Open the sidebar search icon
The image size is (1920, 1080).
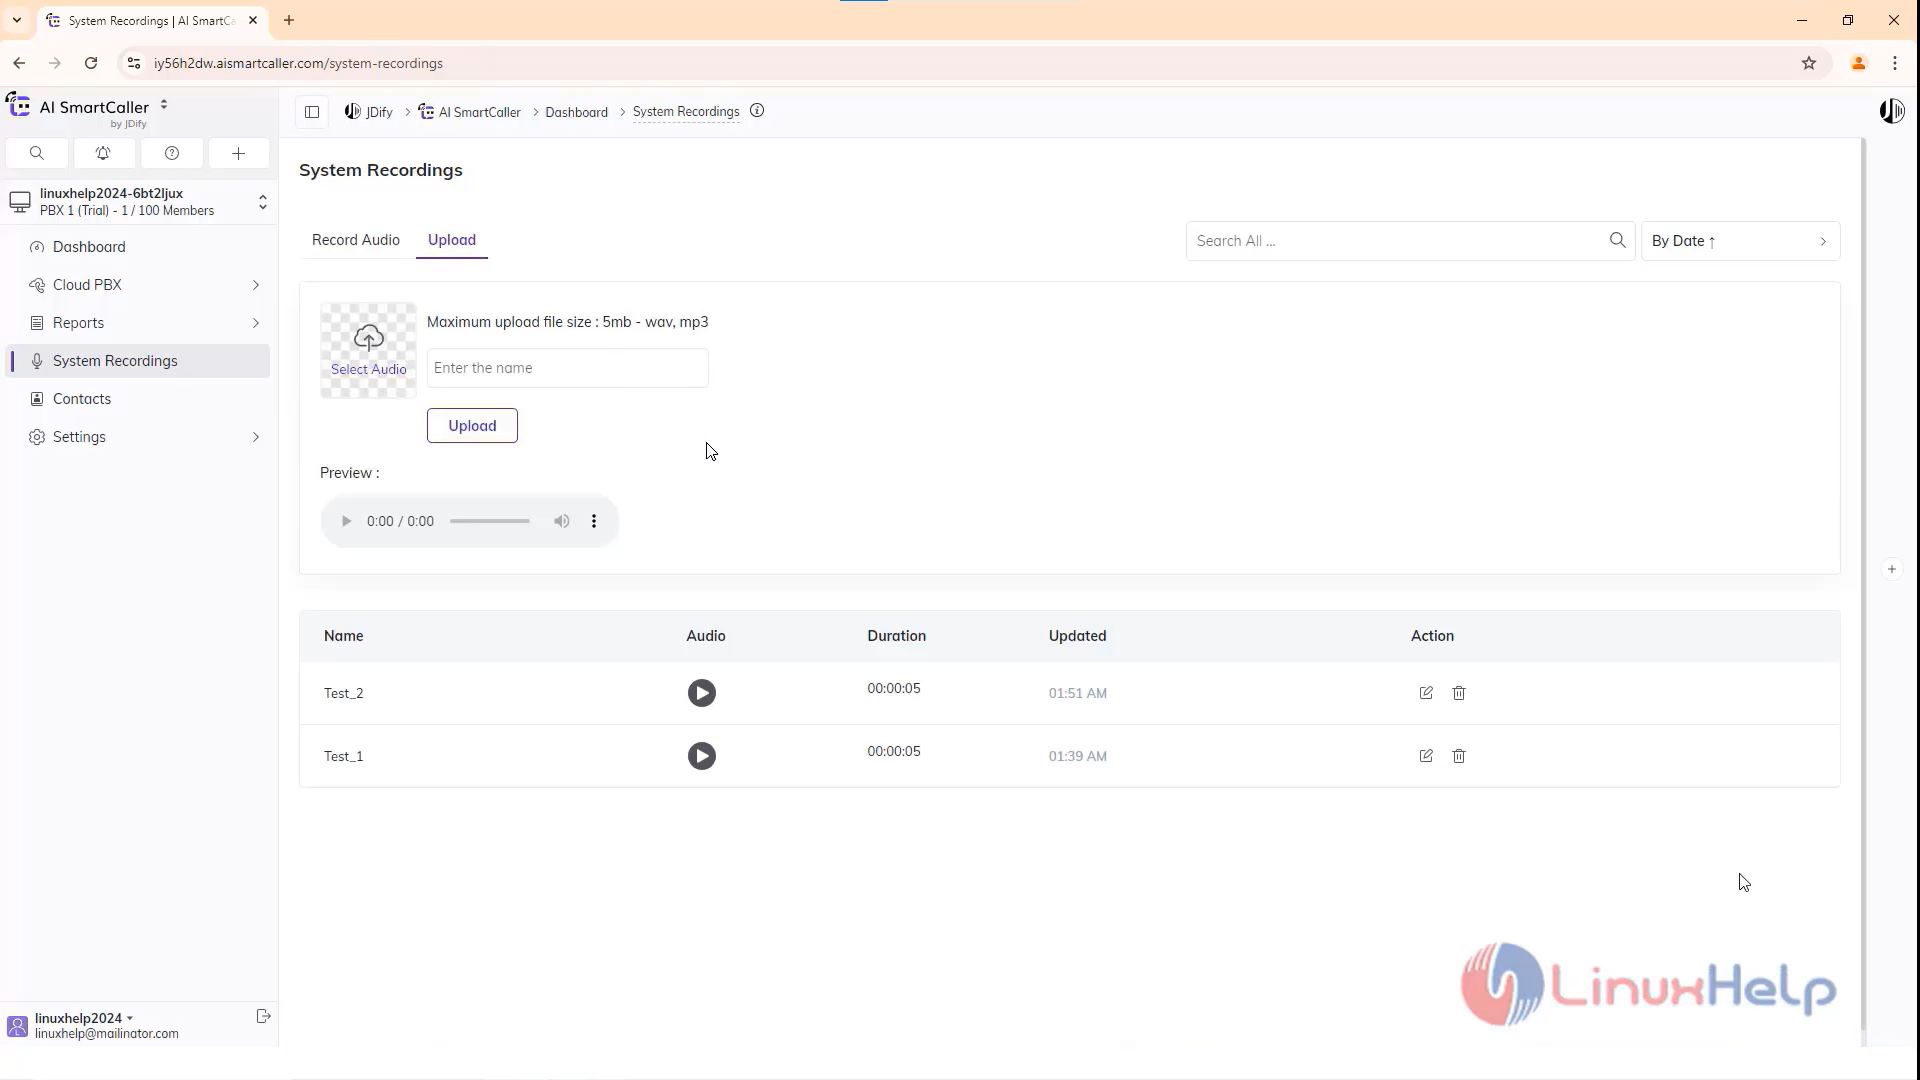click(x=37, y=153)
